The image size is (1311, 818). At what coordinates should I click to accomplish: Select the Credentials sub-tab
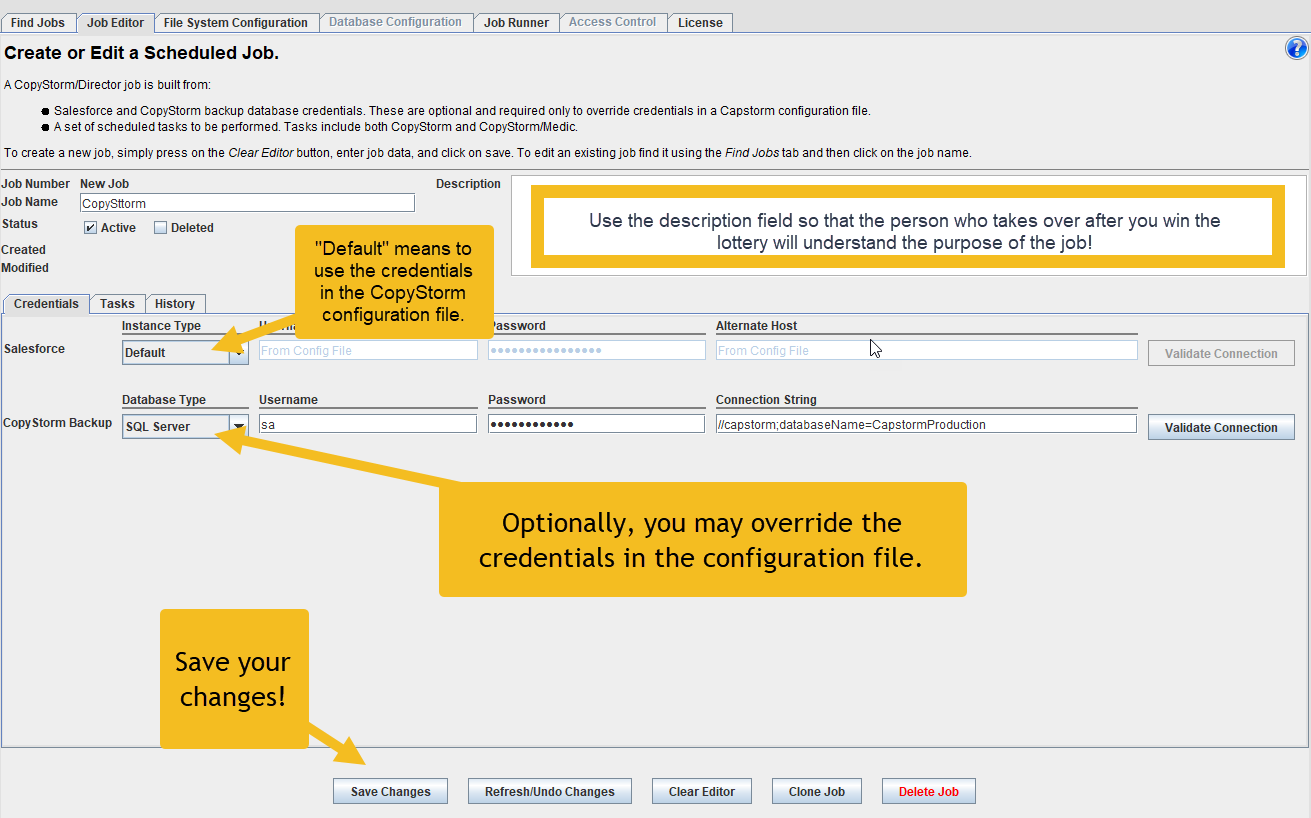coord(46,303)
